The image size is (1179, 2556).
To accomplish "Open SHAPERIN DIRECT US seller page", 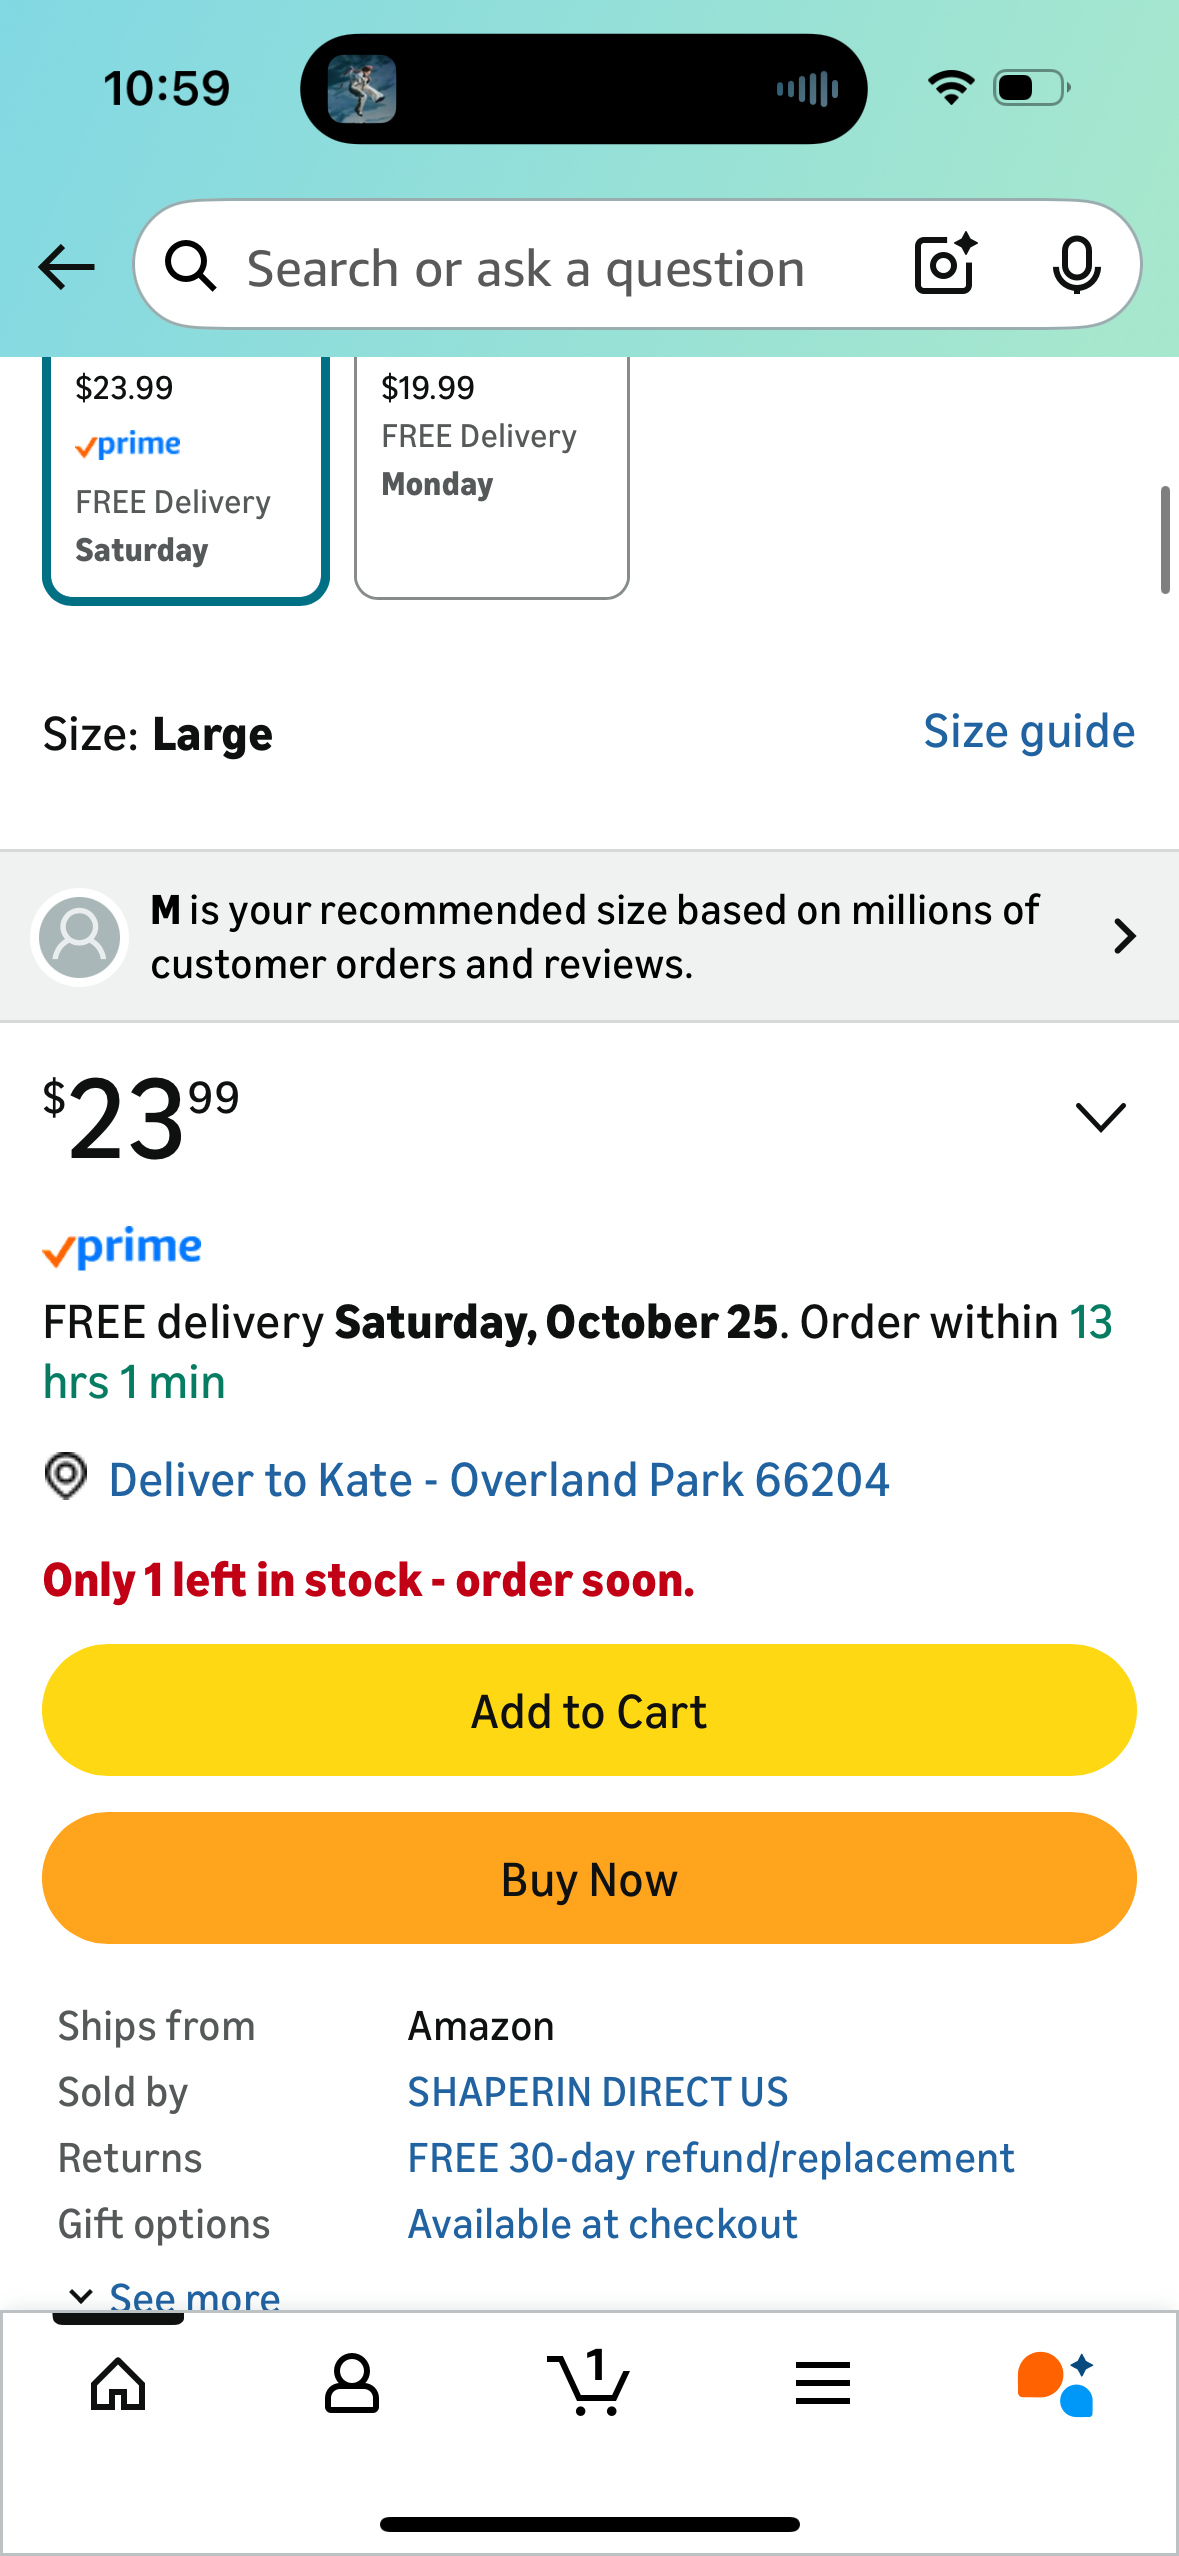I will point(598,2092).
